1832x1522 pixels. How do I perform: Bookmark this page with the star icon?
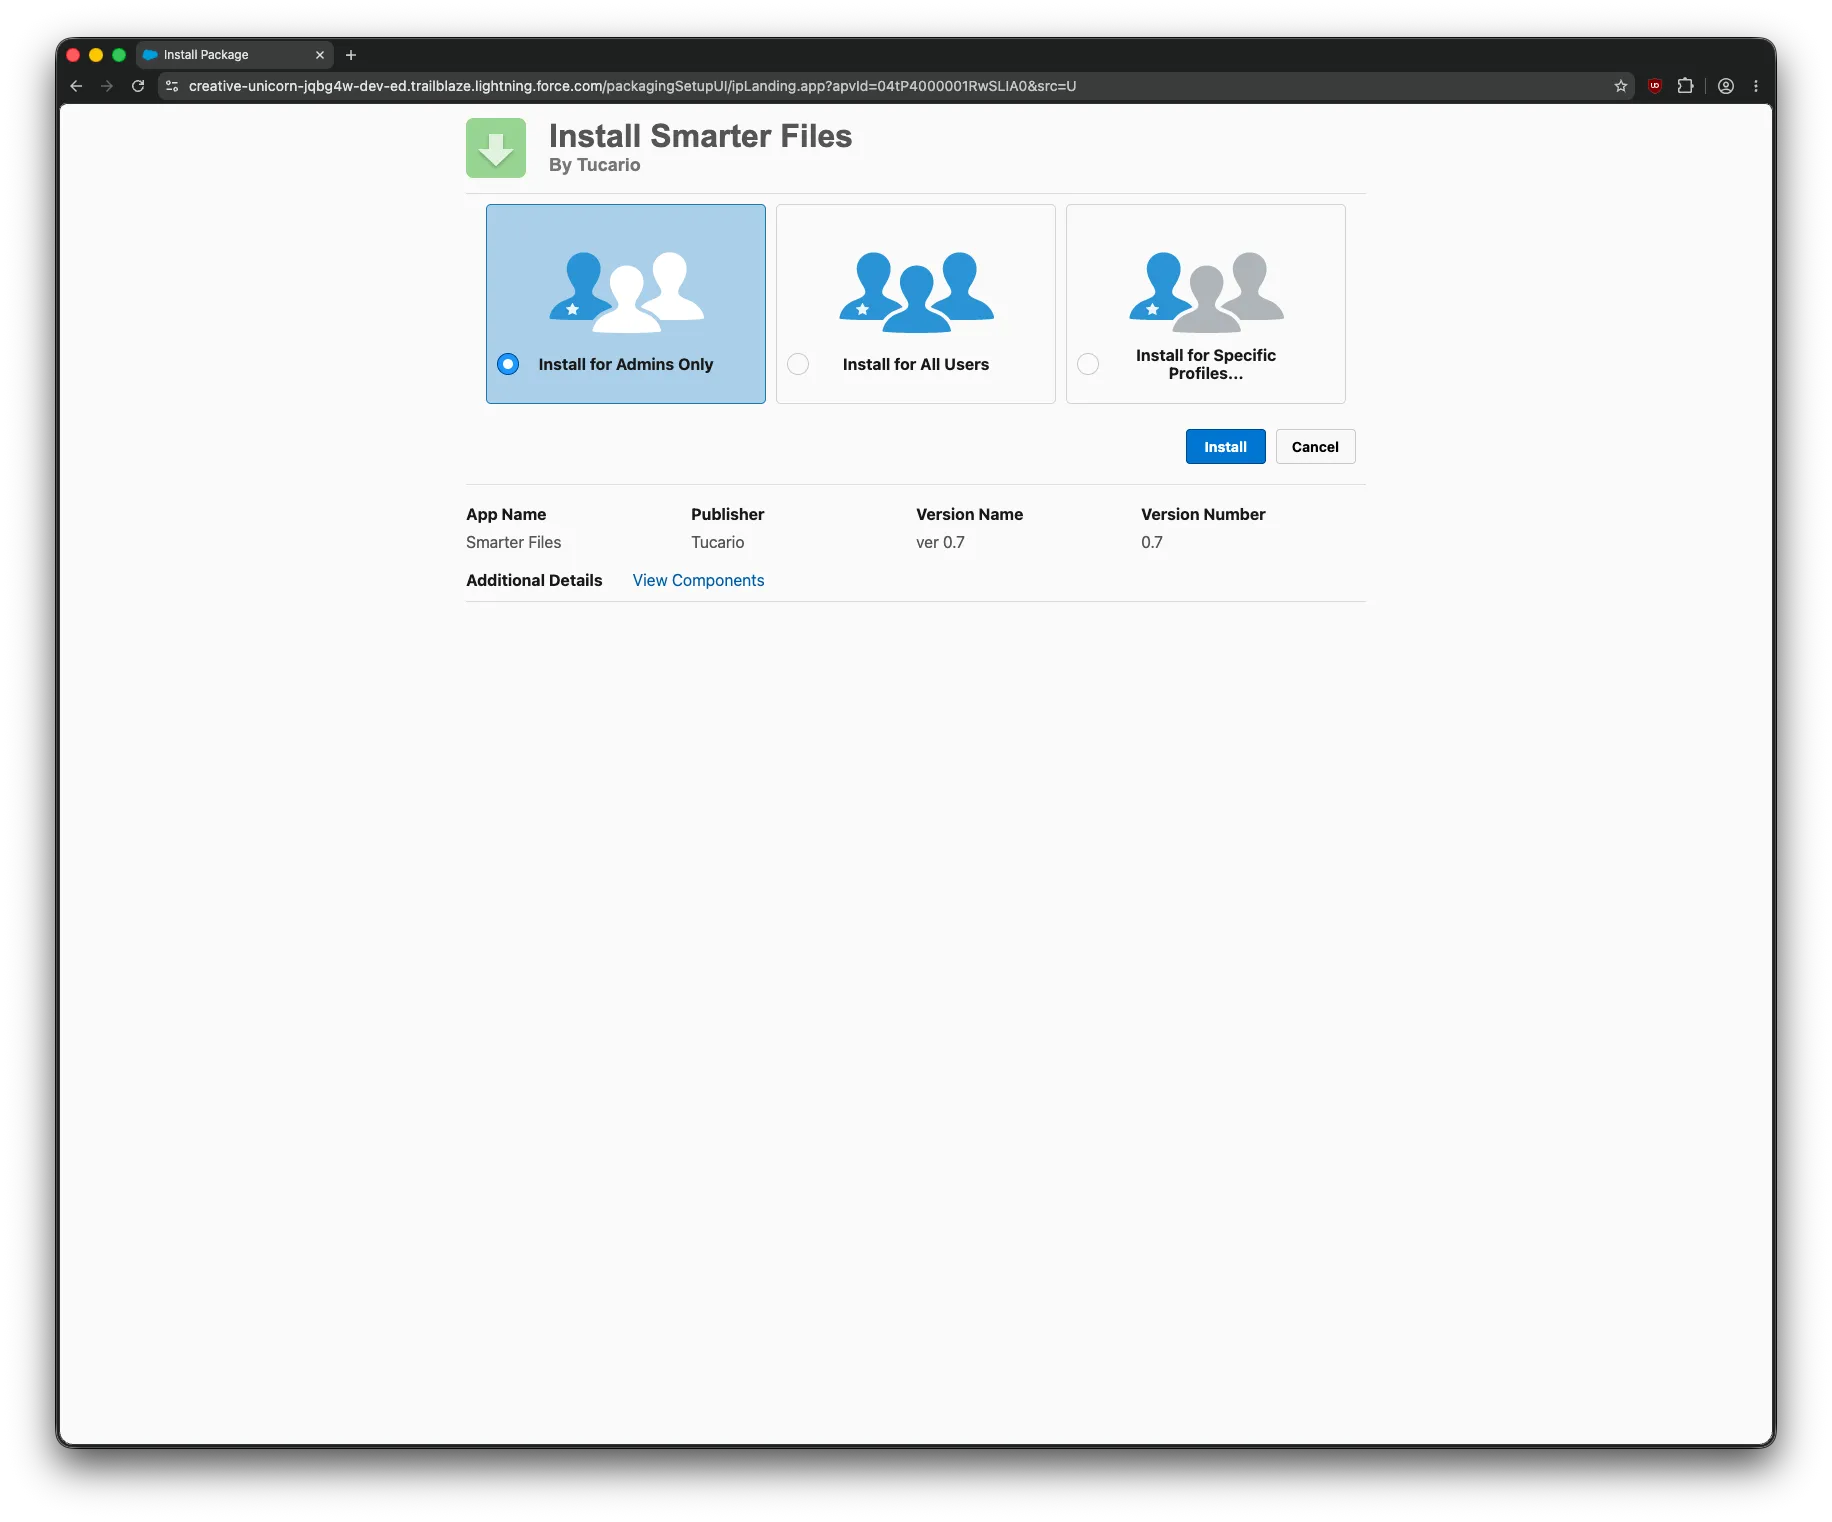tap(1621, 86)
